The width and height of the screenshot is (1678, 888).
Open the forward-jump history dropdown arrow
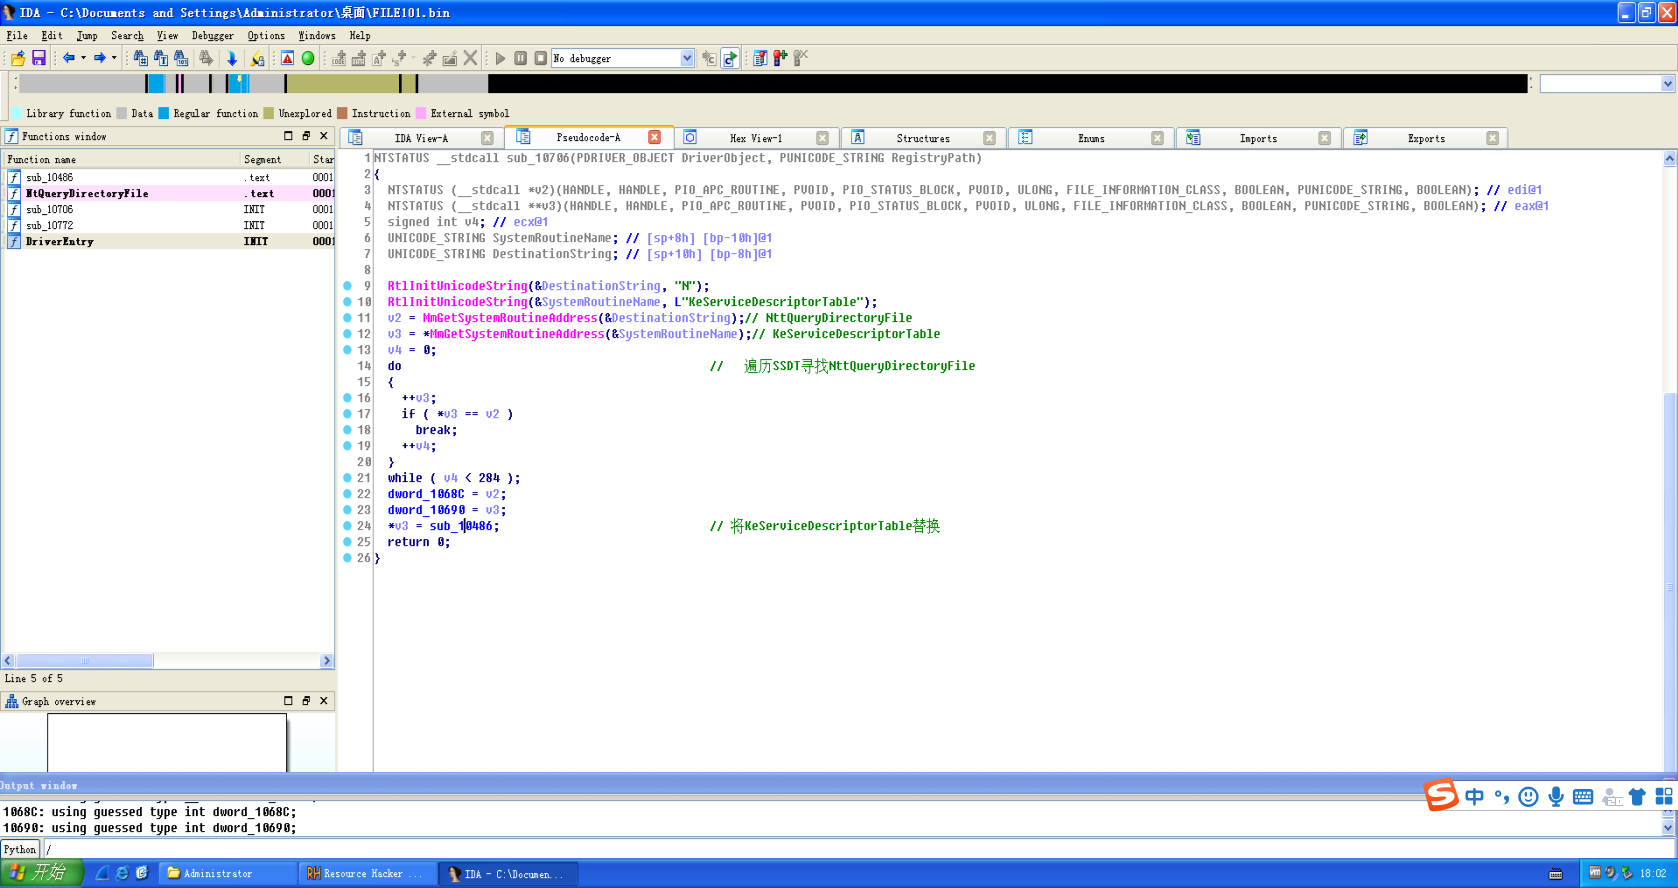(x=114, y=58)
